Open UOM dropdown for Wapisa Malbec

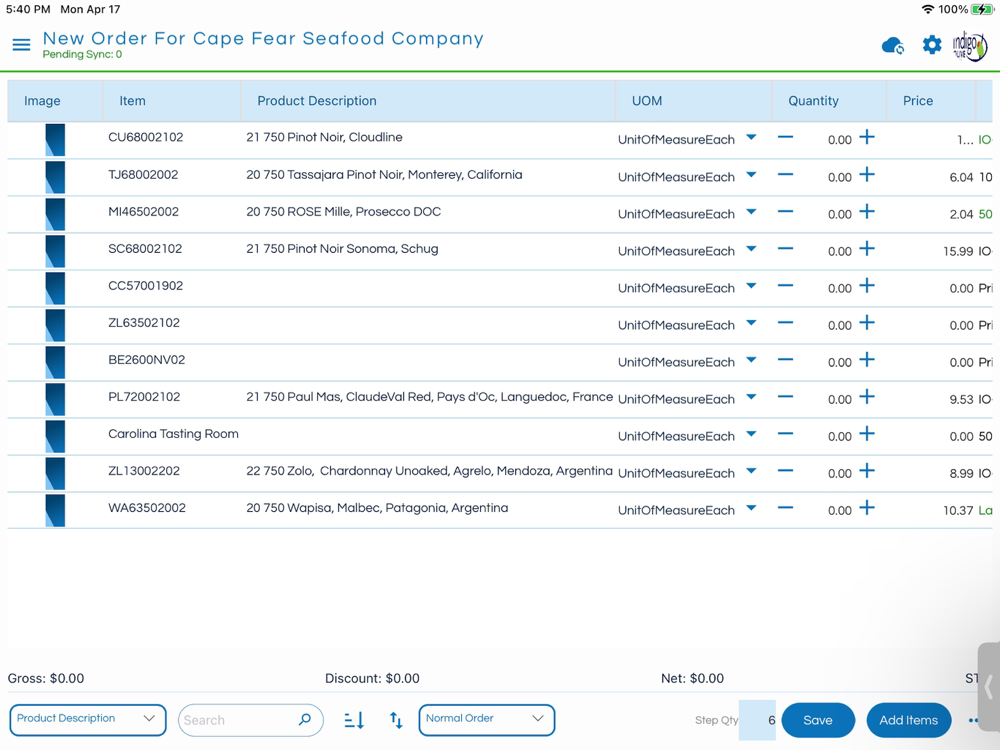click(x=751, y=507)
